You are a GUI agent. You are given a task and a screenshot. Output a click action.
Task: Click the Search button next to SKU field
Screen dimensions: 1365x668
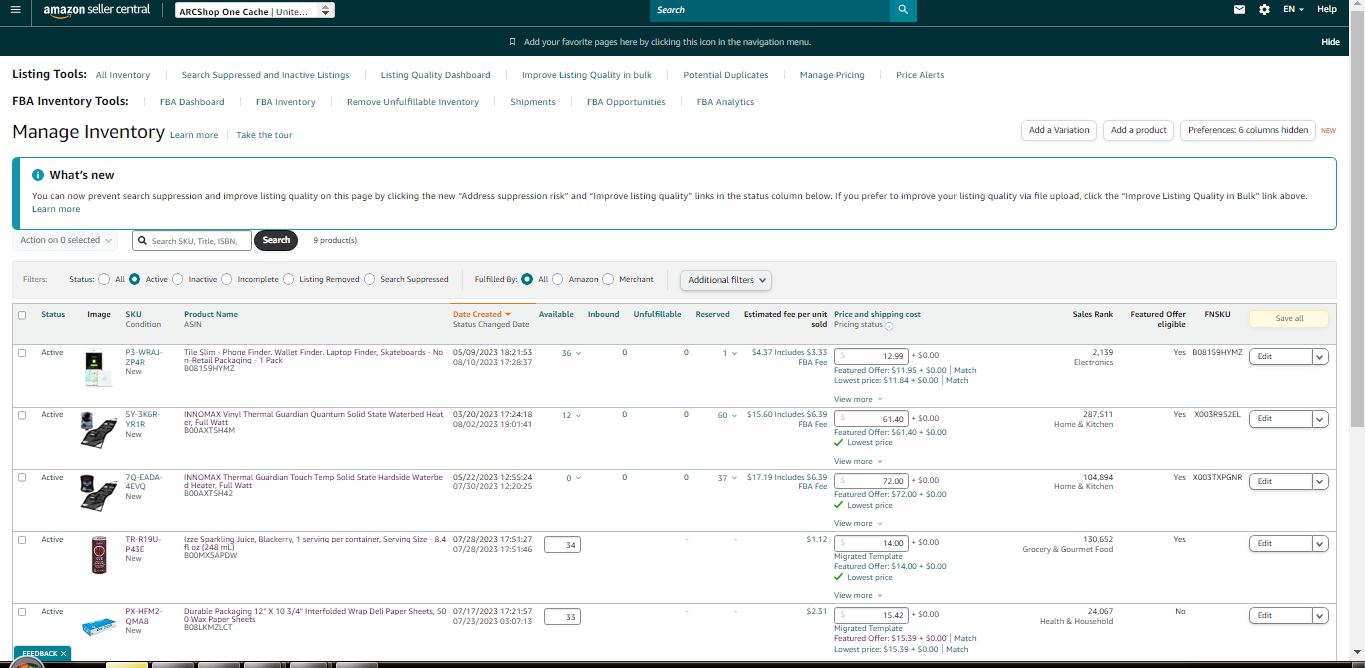(276, 240)
